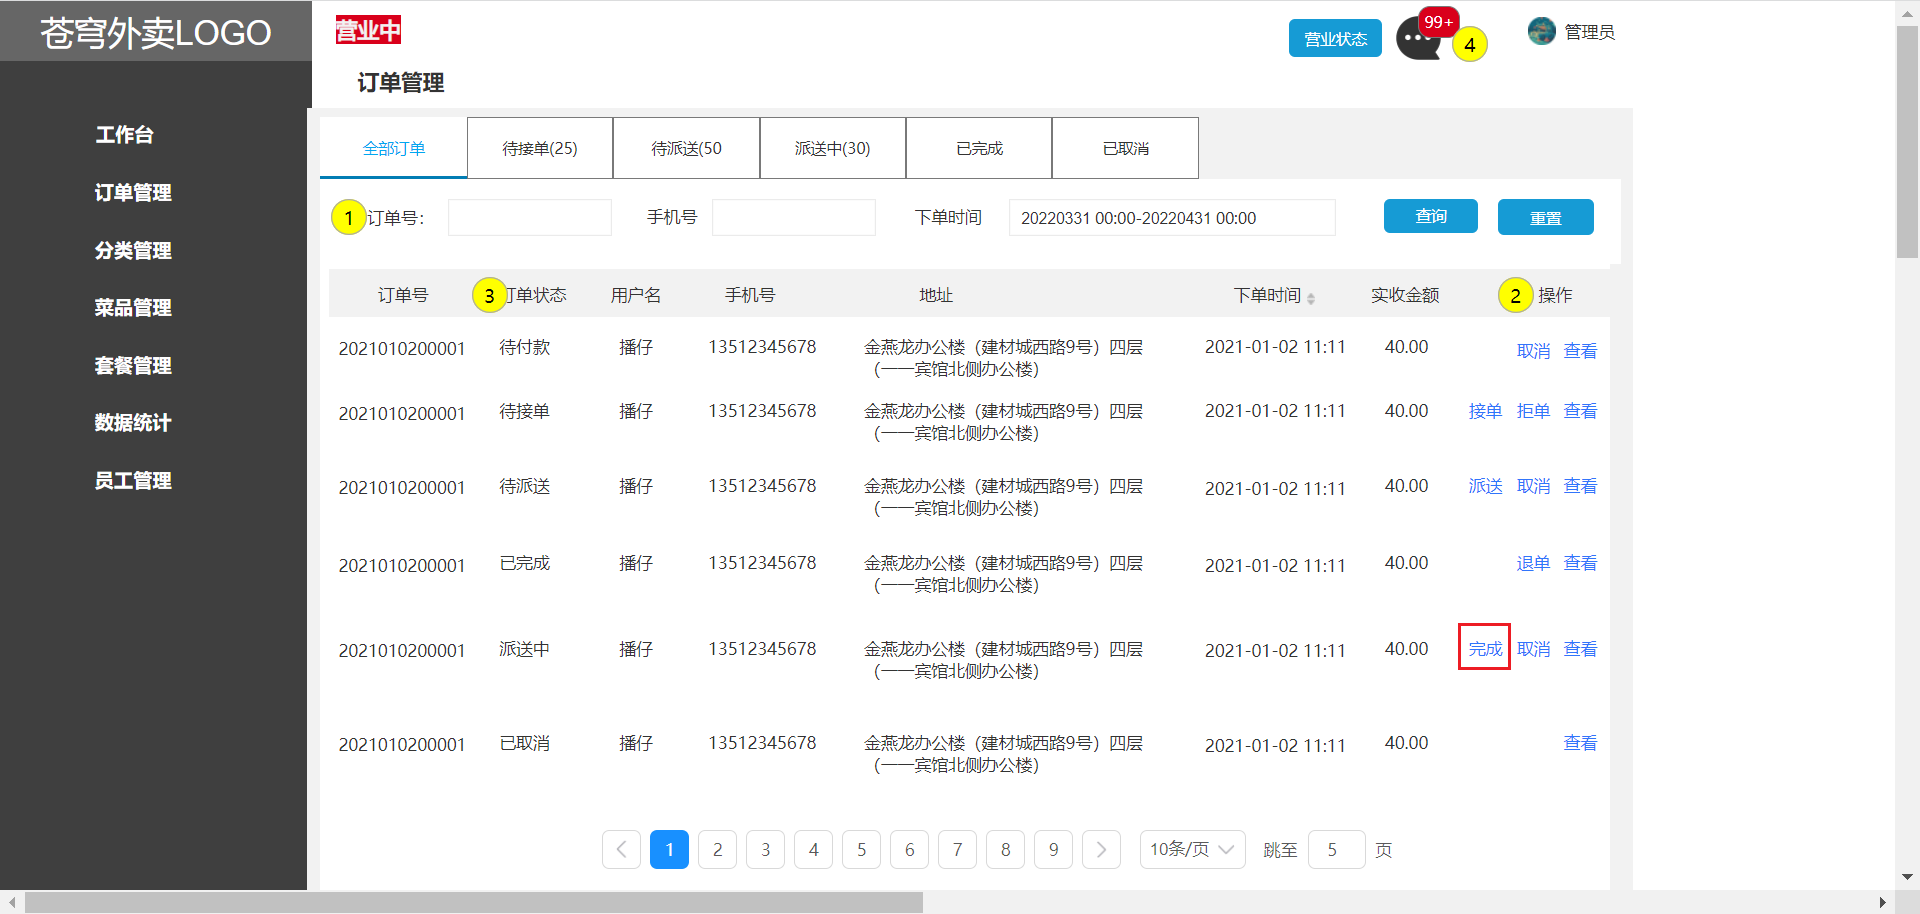Click the yellow annotation marker 2
This screenshot has width=1920, height=914.
pyautogui.click(x=1515, y=295)
